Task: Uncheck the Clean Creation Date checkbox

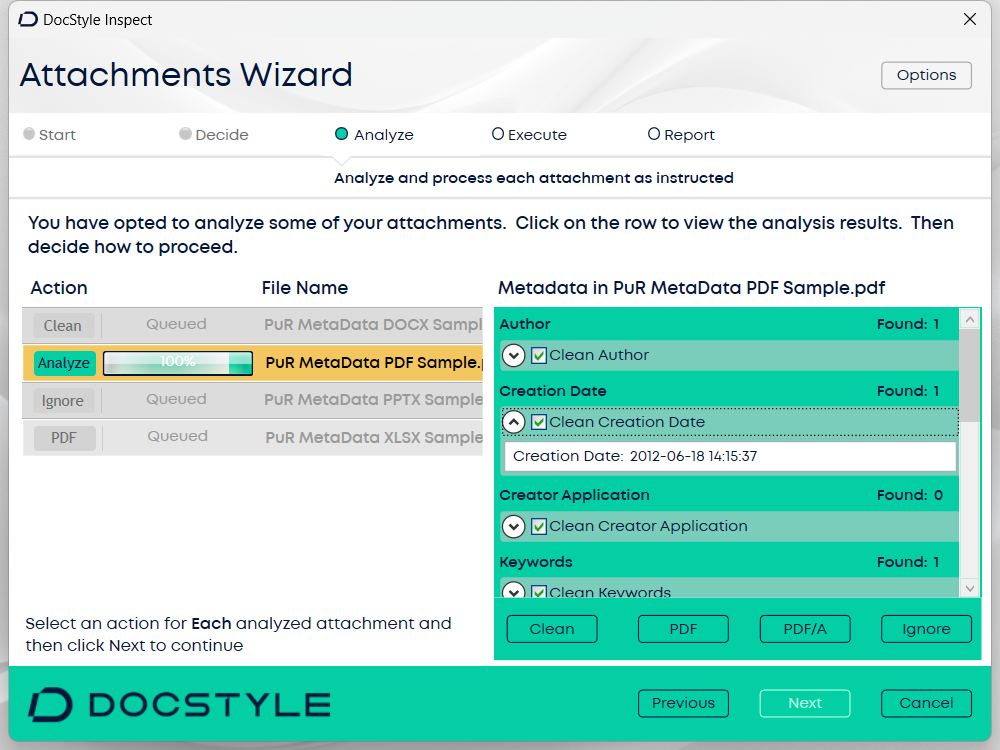Action: click(539, 422)
